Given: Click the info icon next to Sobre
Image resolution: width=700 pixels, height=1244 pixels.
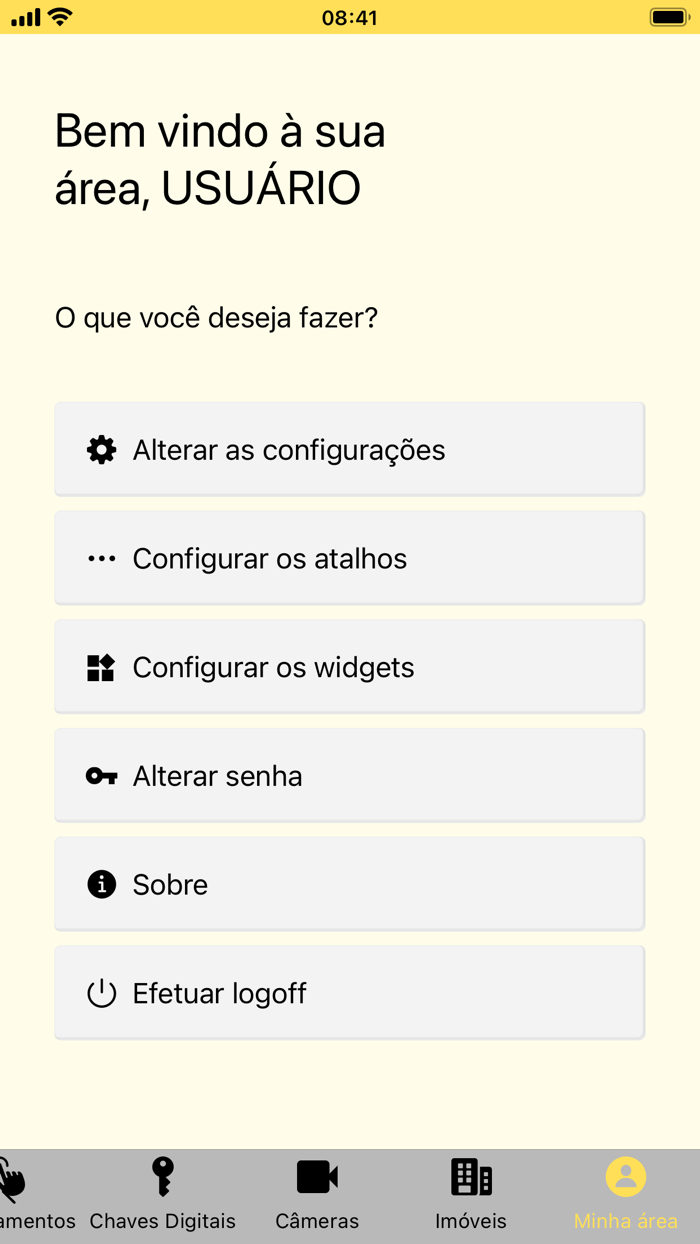Looking at the screenshot, I should 100,884.
